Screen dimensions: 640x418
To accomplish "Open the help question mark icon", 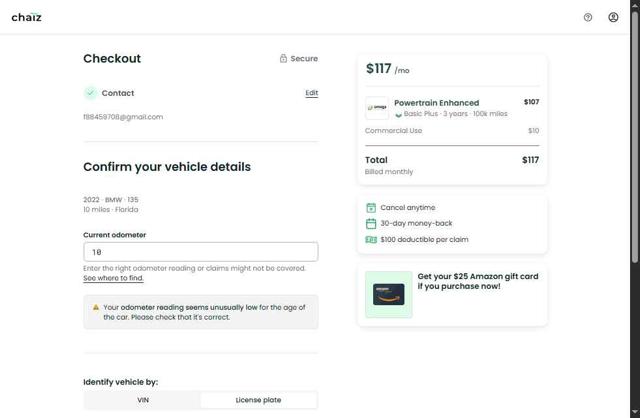I will 588,17.
